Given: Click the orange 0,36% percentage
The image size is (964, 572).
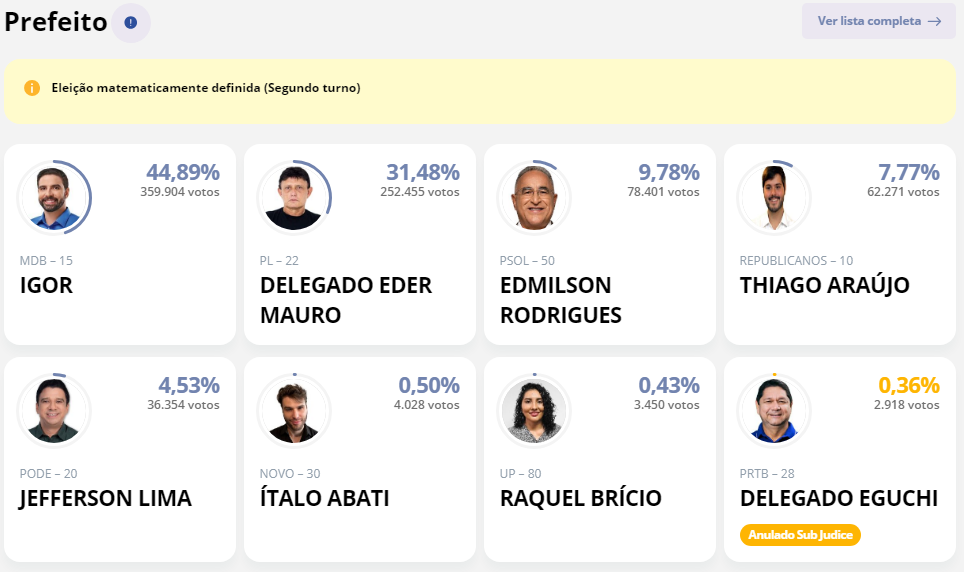Looking at the screenshot, I should tap(909, 385).
